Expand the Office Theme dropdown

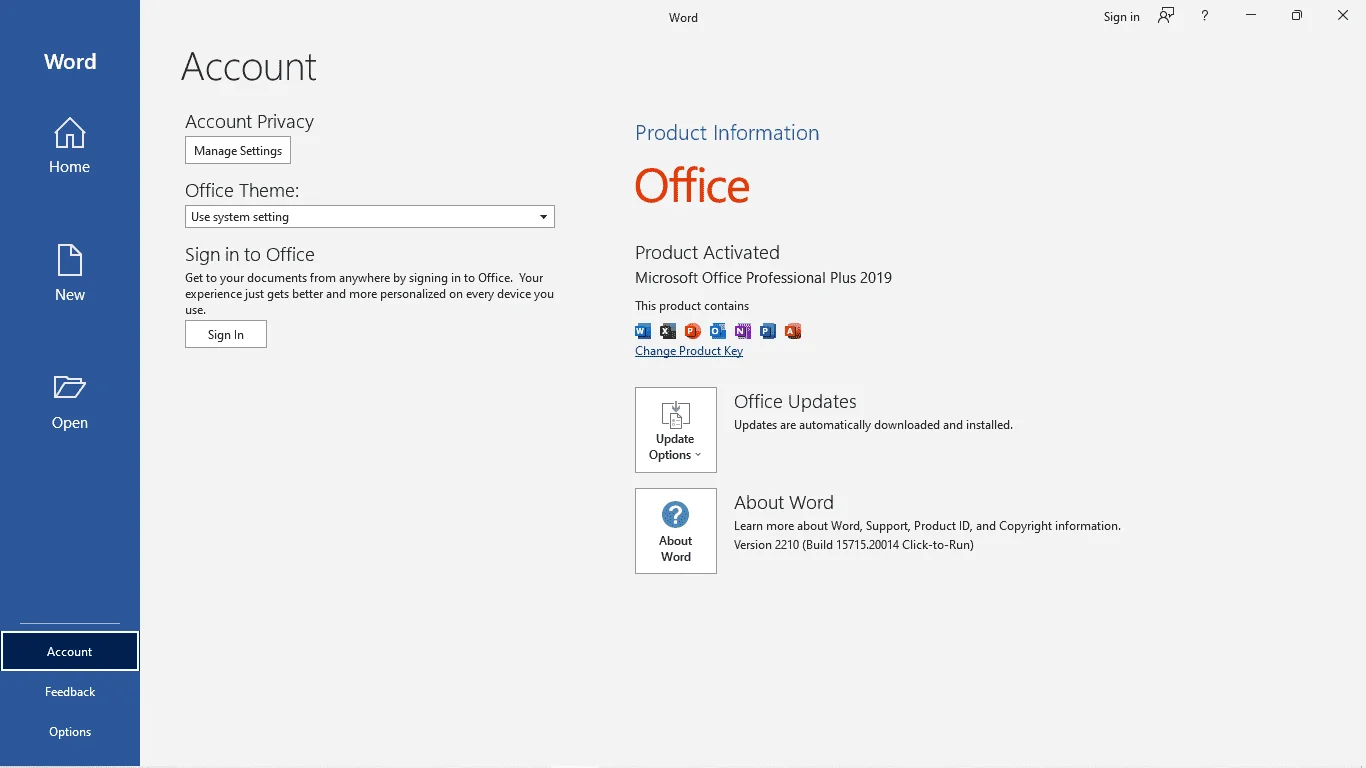point(370,217)
